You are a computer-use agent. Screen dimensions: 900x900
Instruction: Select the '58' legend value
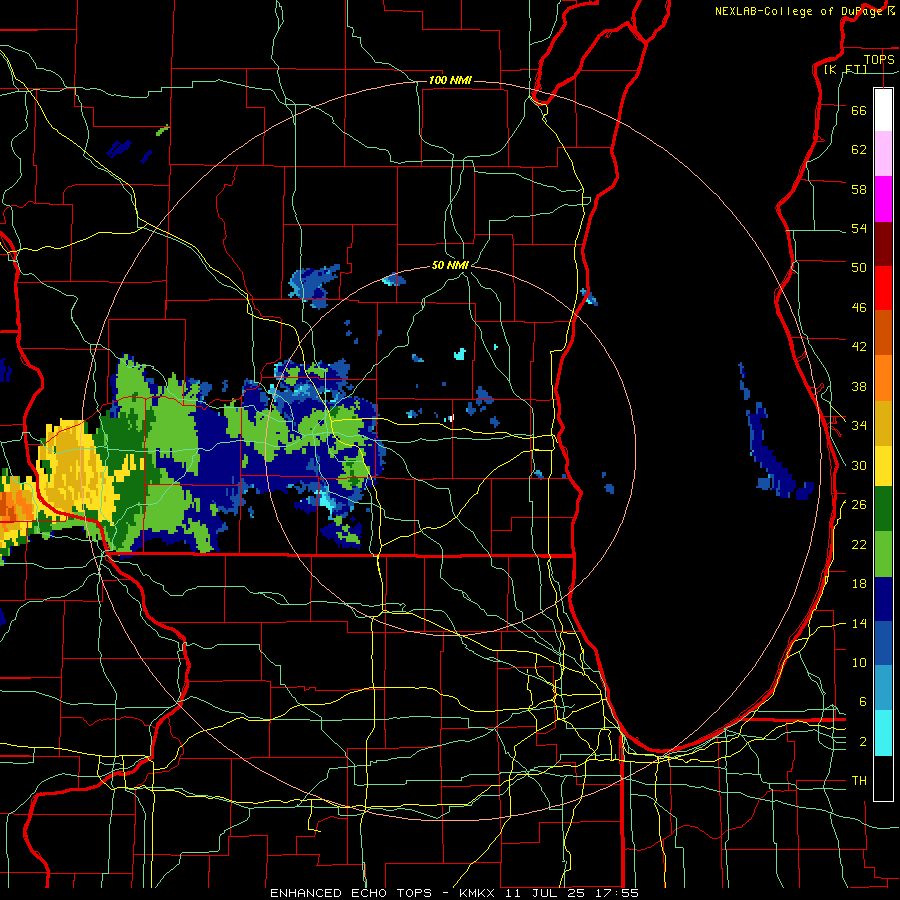(859, 189)
